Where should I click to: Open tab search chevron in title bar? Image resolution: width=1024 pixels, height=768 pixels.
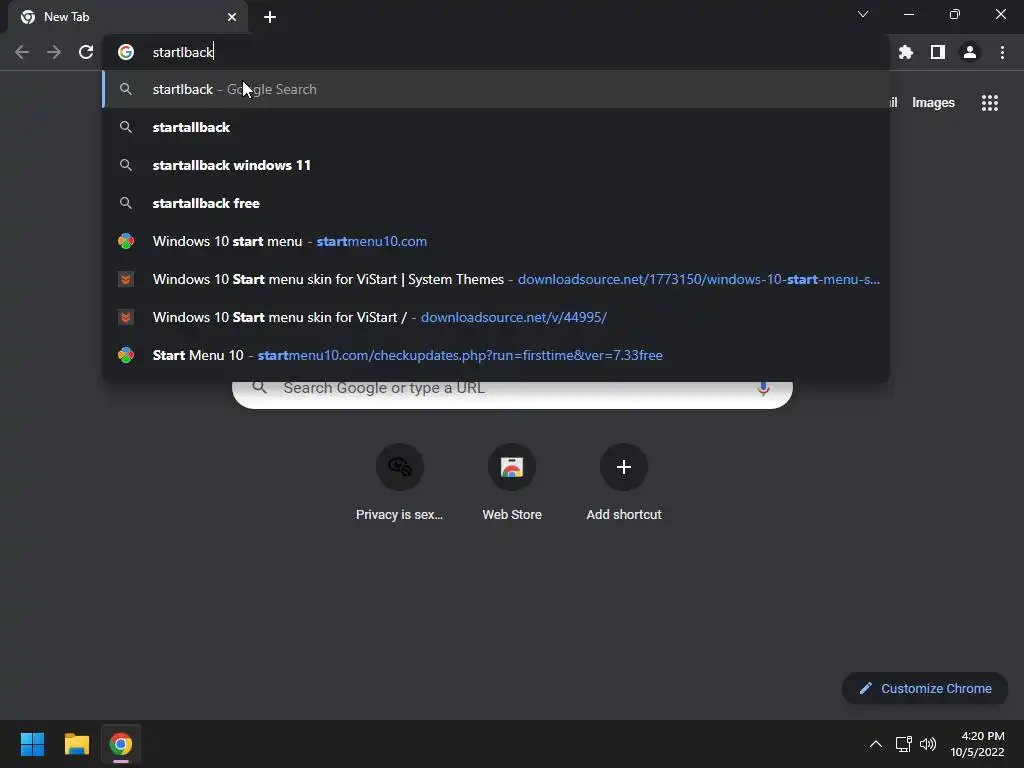coord(863,14)
